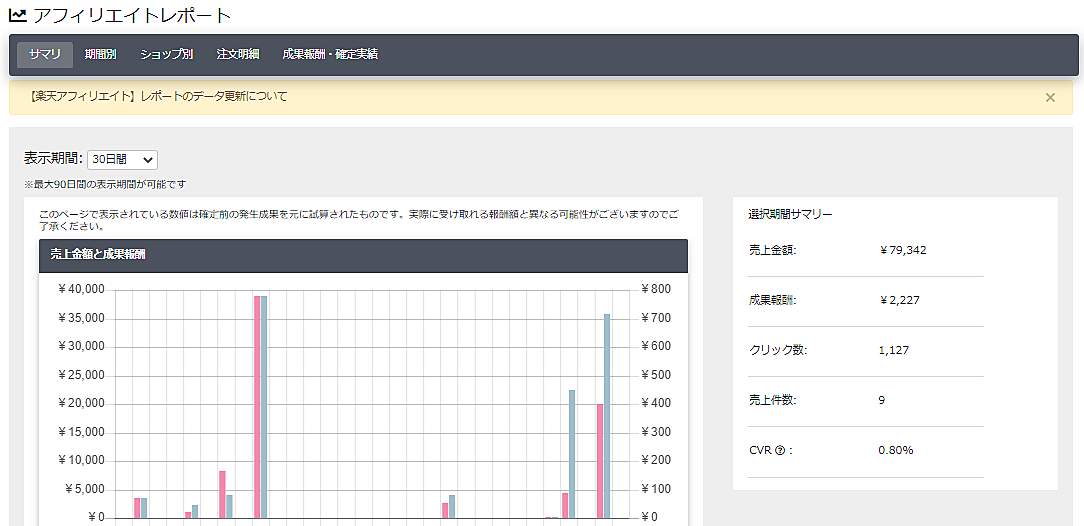Open the レポートのデータ更新について notice
1084x526 pixels.
click(x=158, y=97)
